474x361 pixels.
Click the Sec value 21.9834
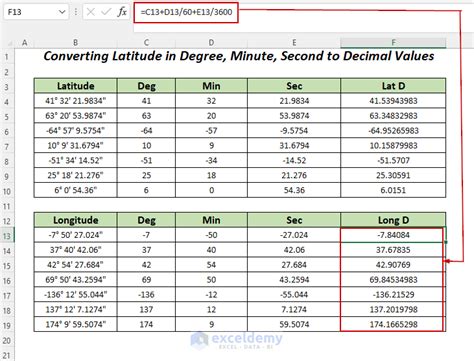tap(294, 101)
